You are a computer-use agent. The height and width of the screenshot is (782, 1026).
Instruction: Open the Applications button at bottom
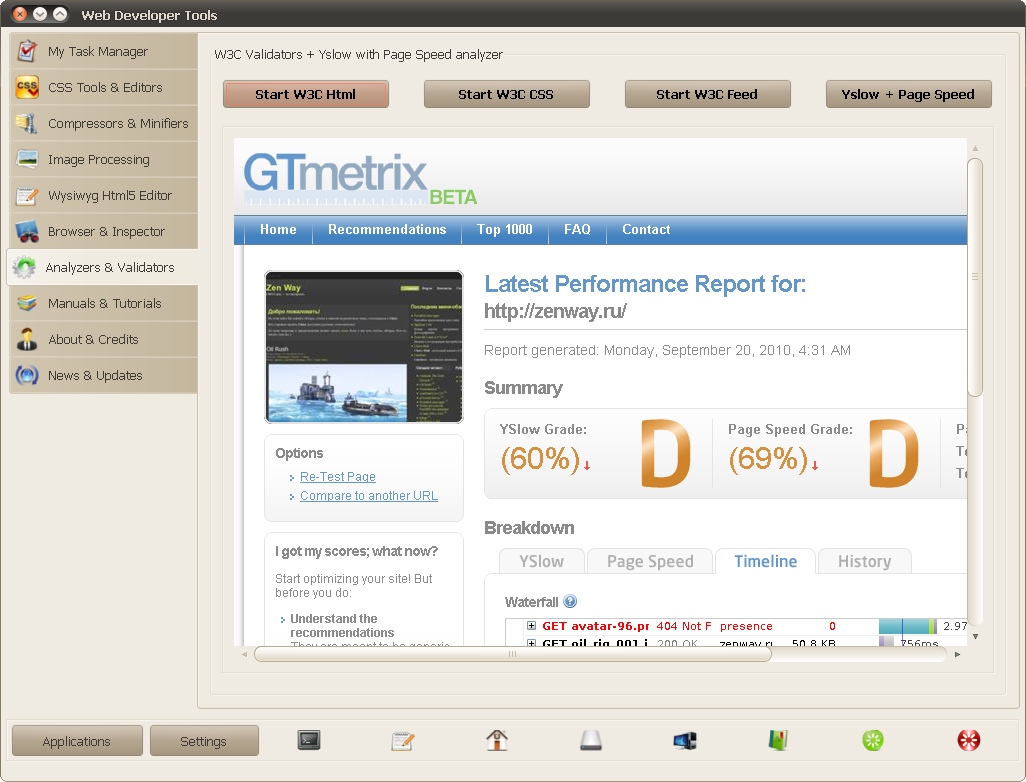tap(77, 741)
